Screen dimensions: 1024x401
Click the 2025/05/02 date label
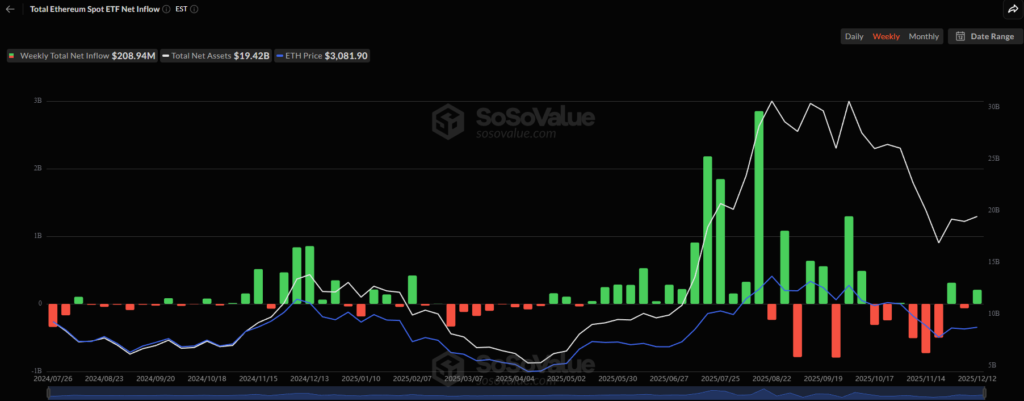[x=566, y=378]
